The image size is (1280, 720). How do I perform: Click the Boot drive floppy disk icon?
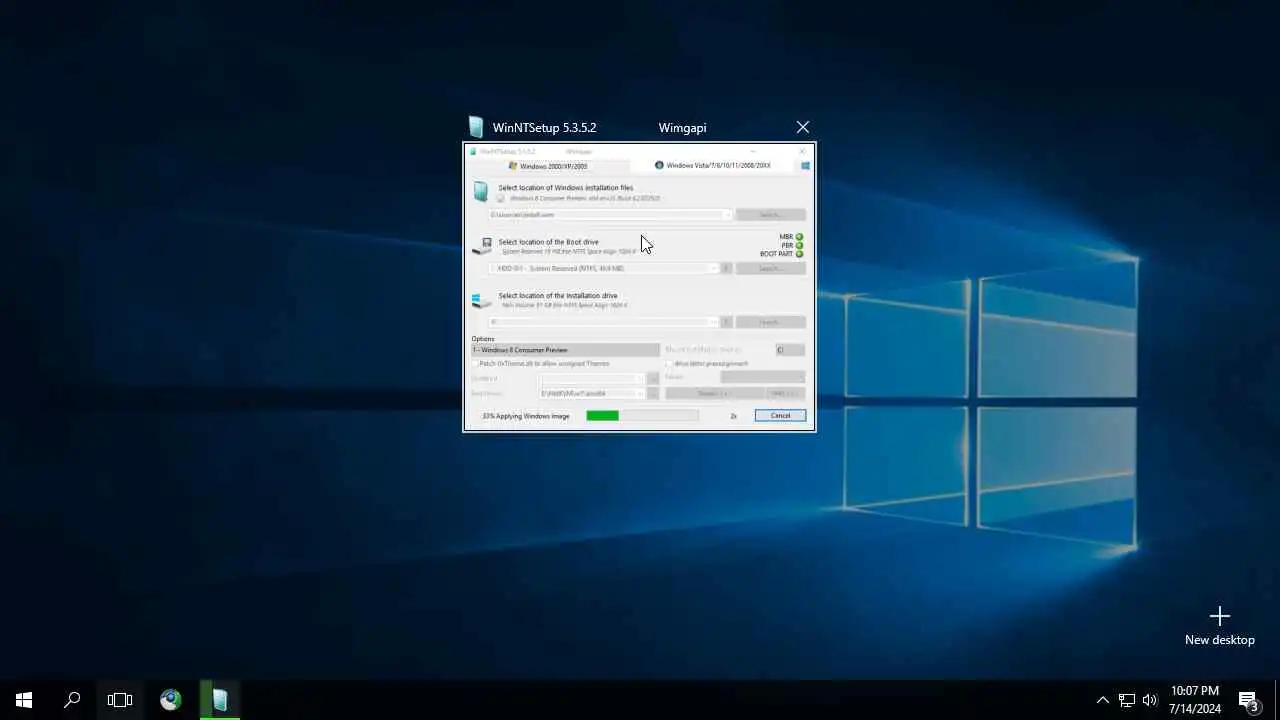pyautogui.click(x=482, y=246)
